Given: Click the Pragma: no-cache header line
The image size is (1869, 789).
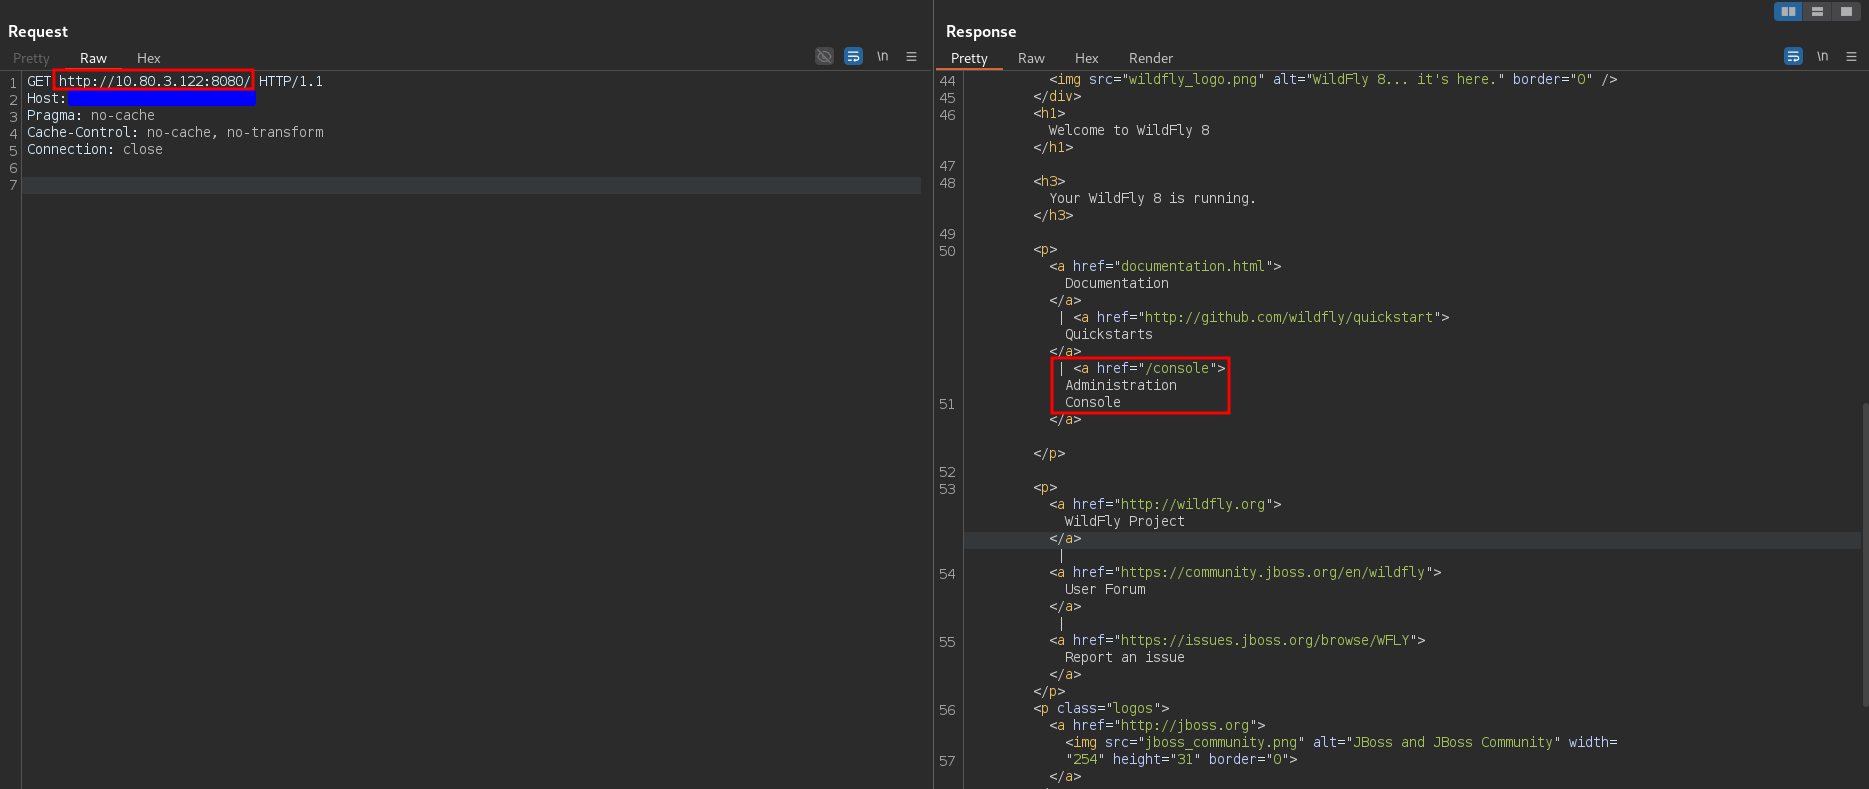Looking at the screenshot, I should point(91,115).
